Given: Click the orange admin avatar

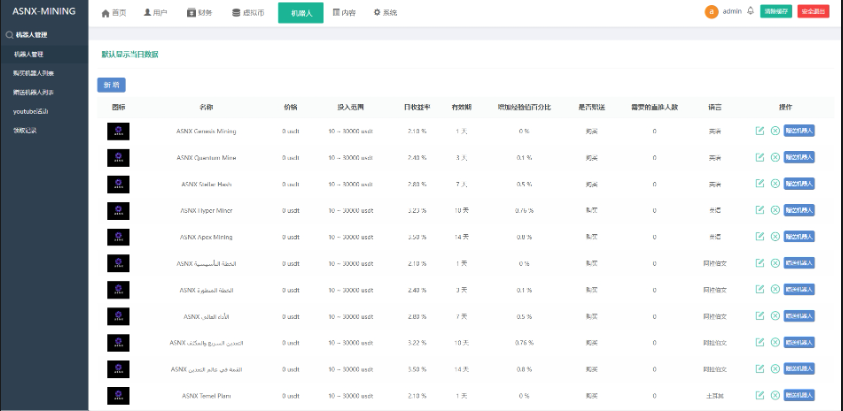Looking at the screenshot, I should (x=711, y=12).
